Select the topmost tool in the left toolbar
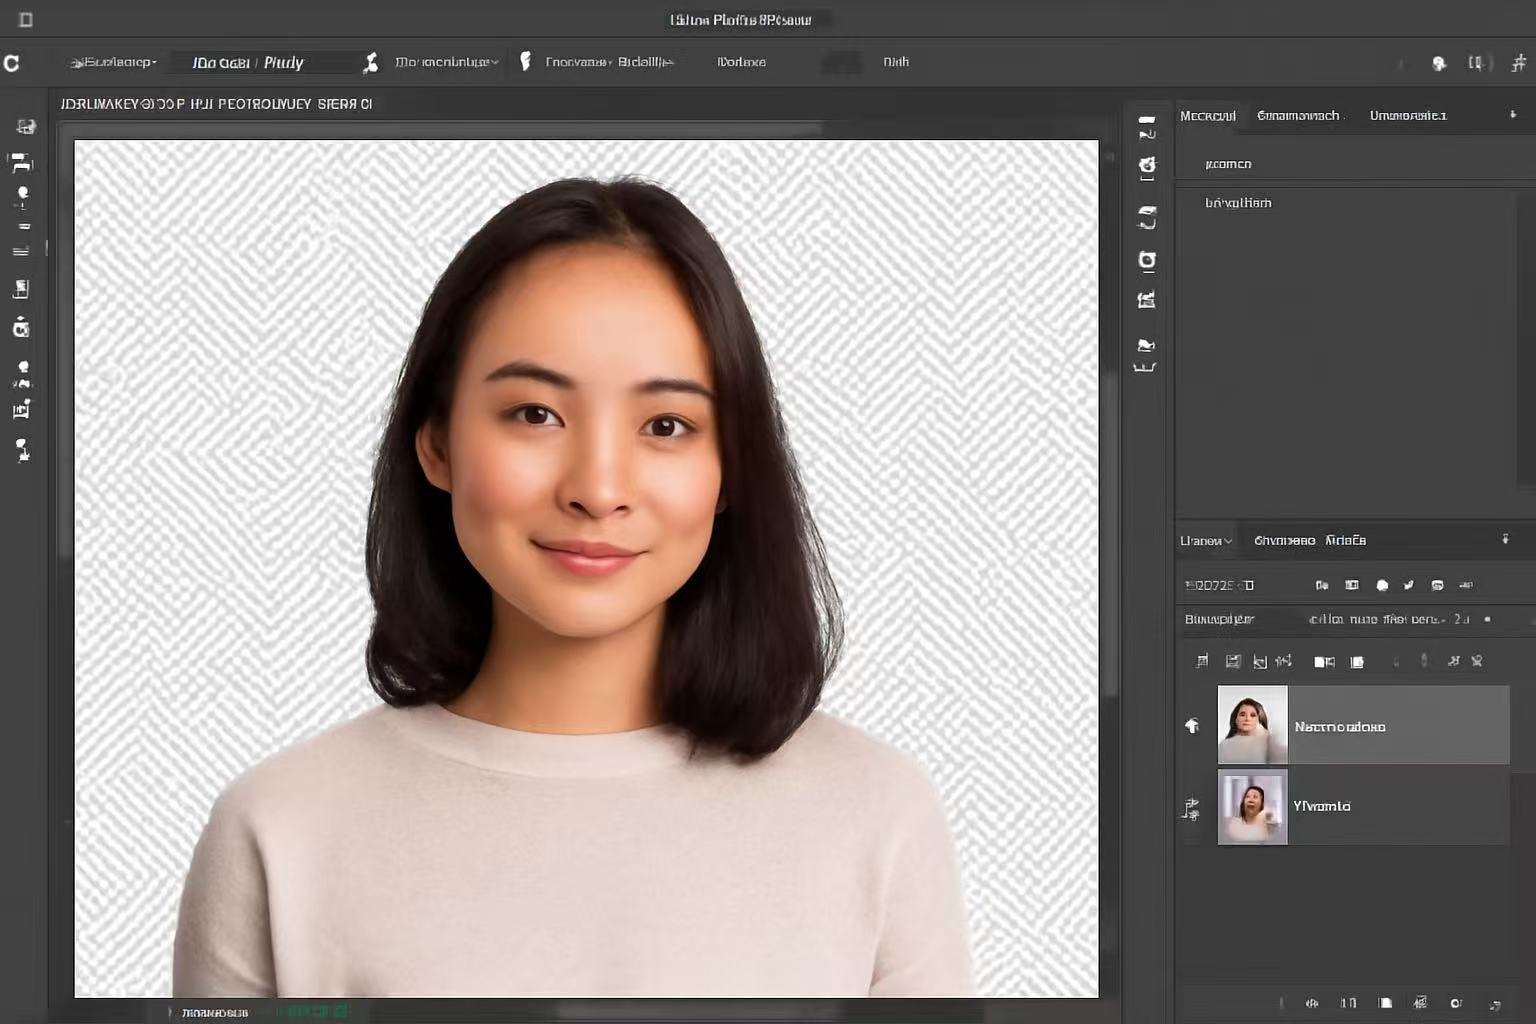Viewport: 1536px width, 1024px height. [x=25, y=126]
